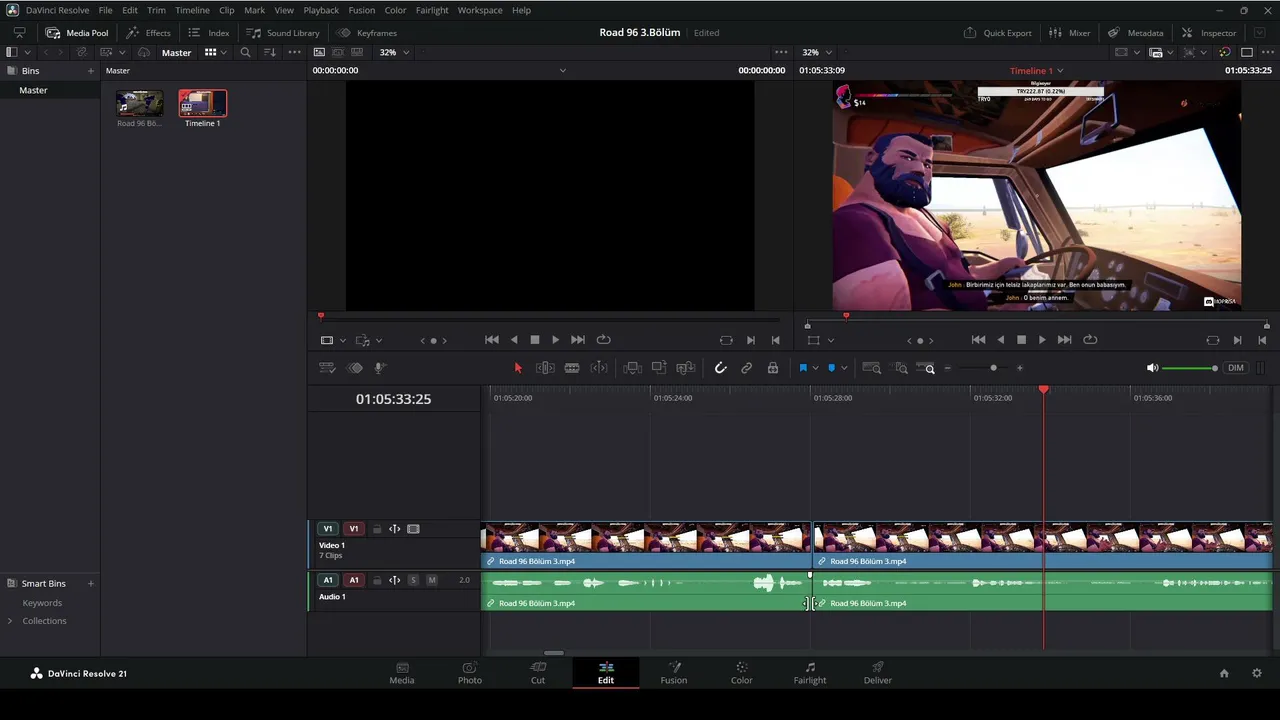
Task: Click the Overwrite Clip icon
Action: (x=659, y=368)
